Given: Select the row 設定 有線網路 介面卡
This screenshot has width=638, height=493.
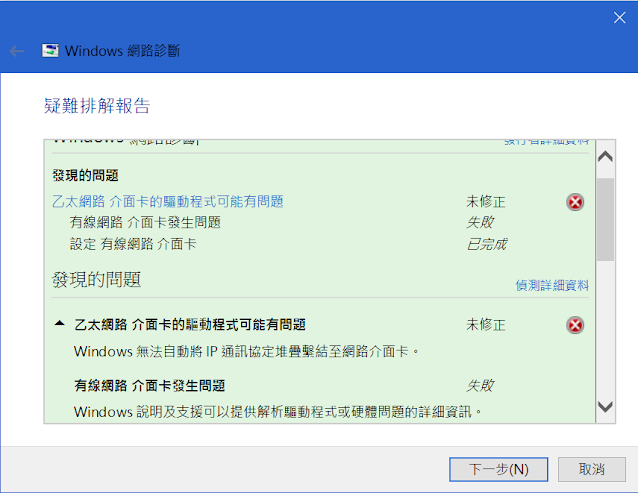Looking at the screenshot, I should [133, 244].
